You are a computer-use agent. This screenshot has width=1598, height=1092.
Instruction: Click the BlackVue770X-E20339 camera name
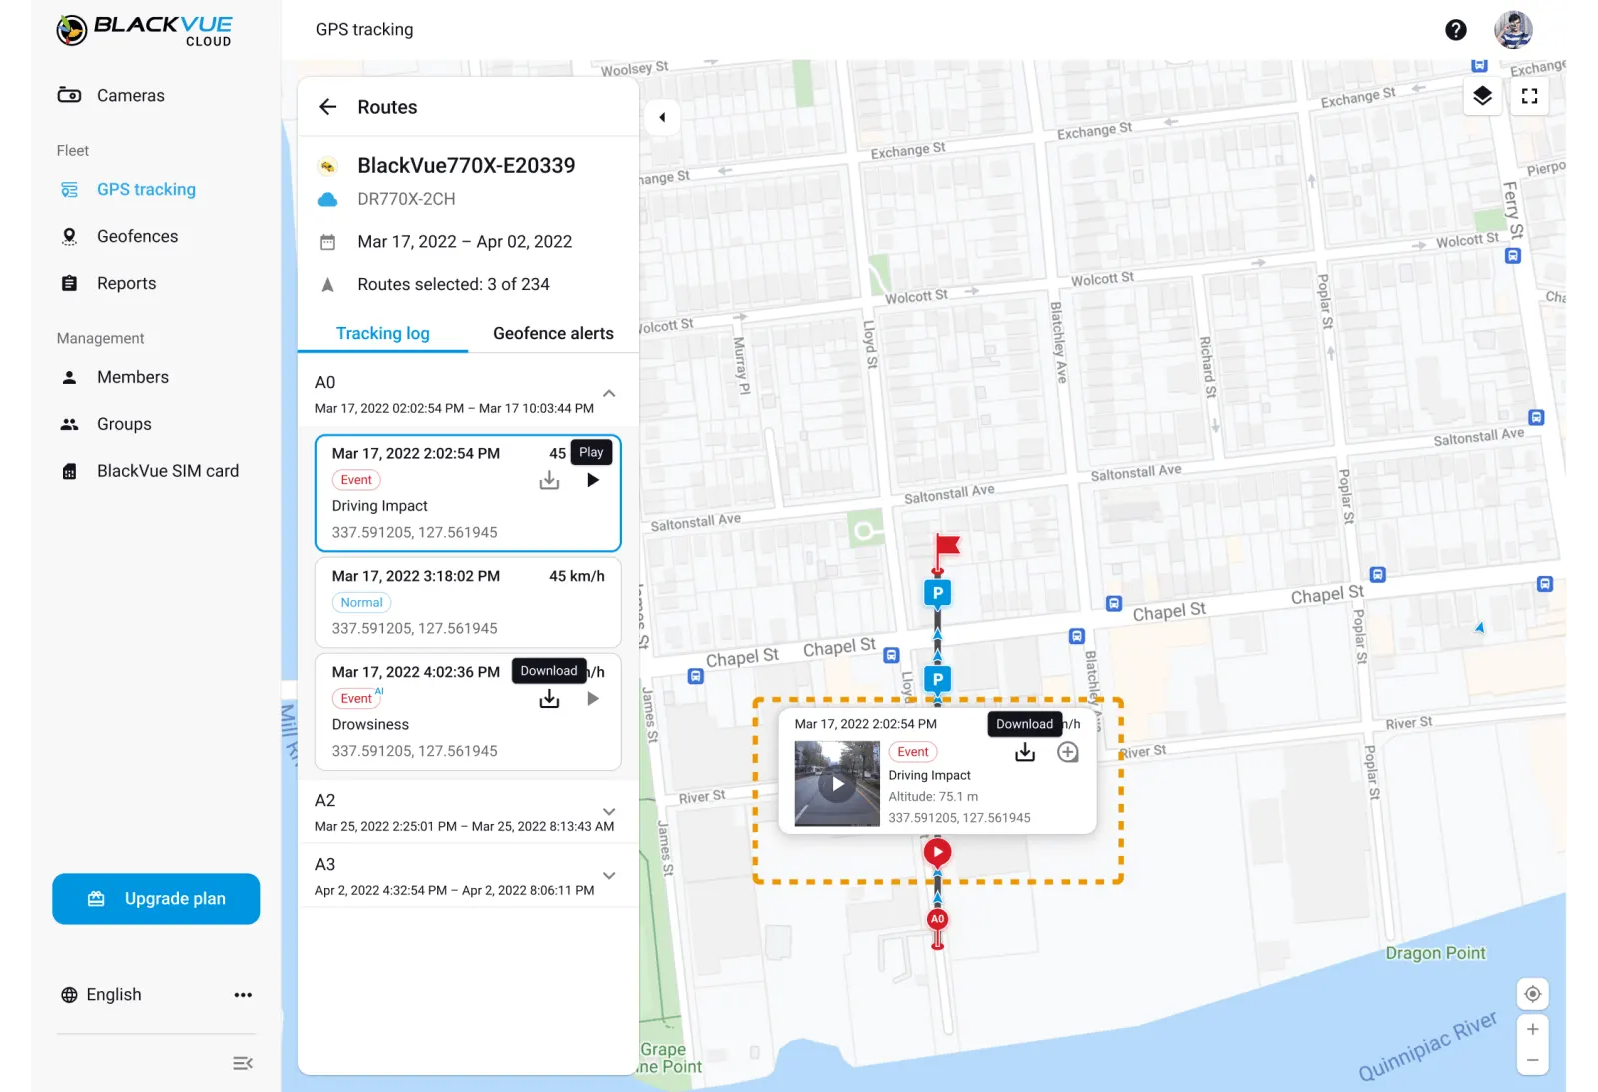pyautogui.click(x=466, y=166)
